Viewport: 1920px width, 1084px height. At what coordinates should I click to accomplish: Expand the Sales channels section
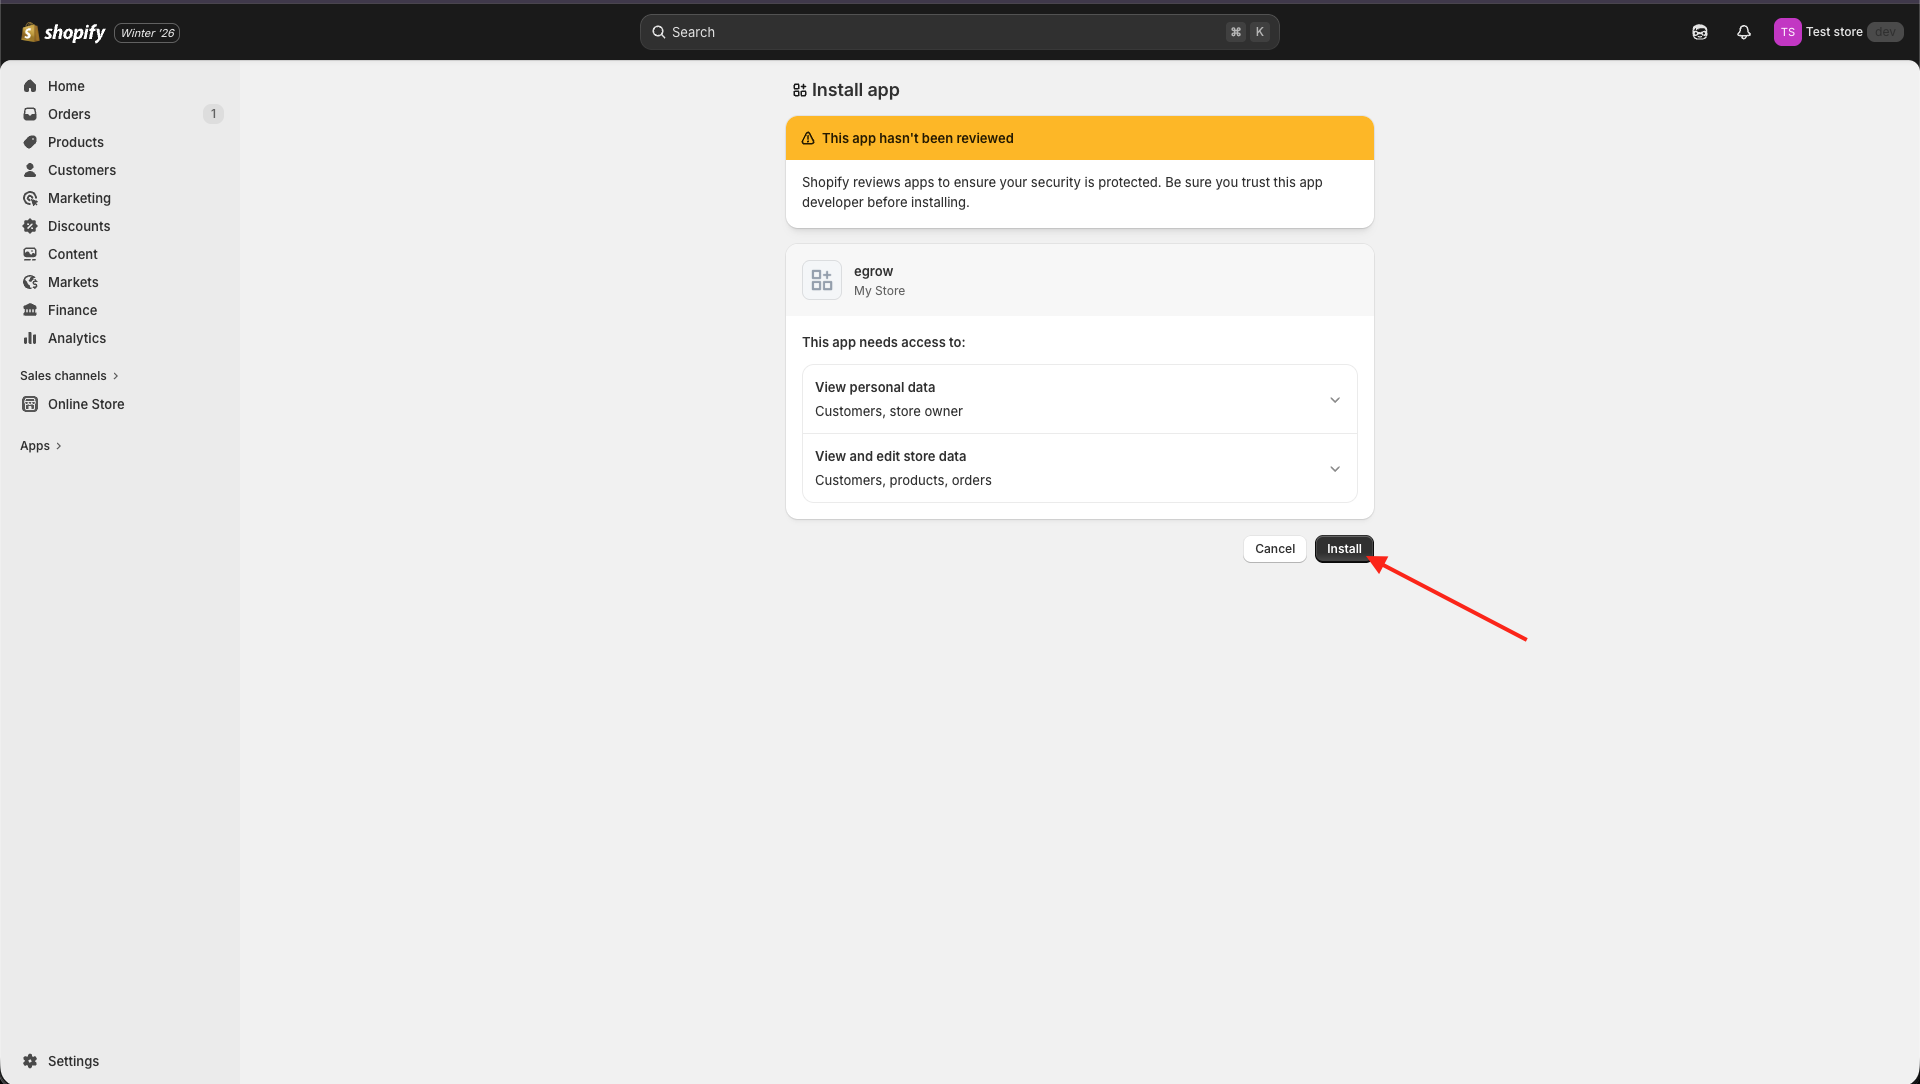69,376
